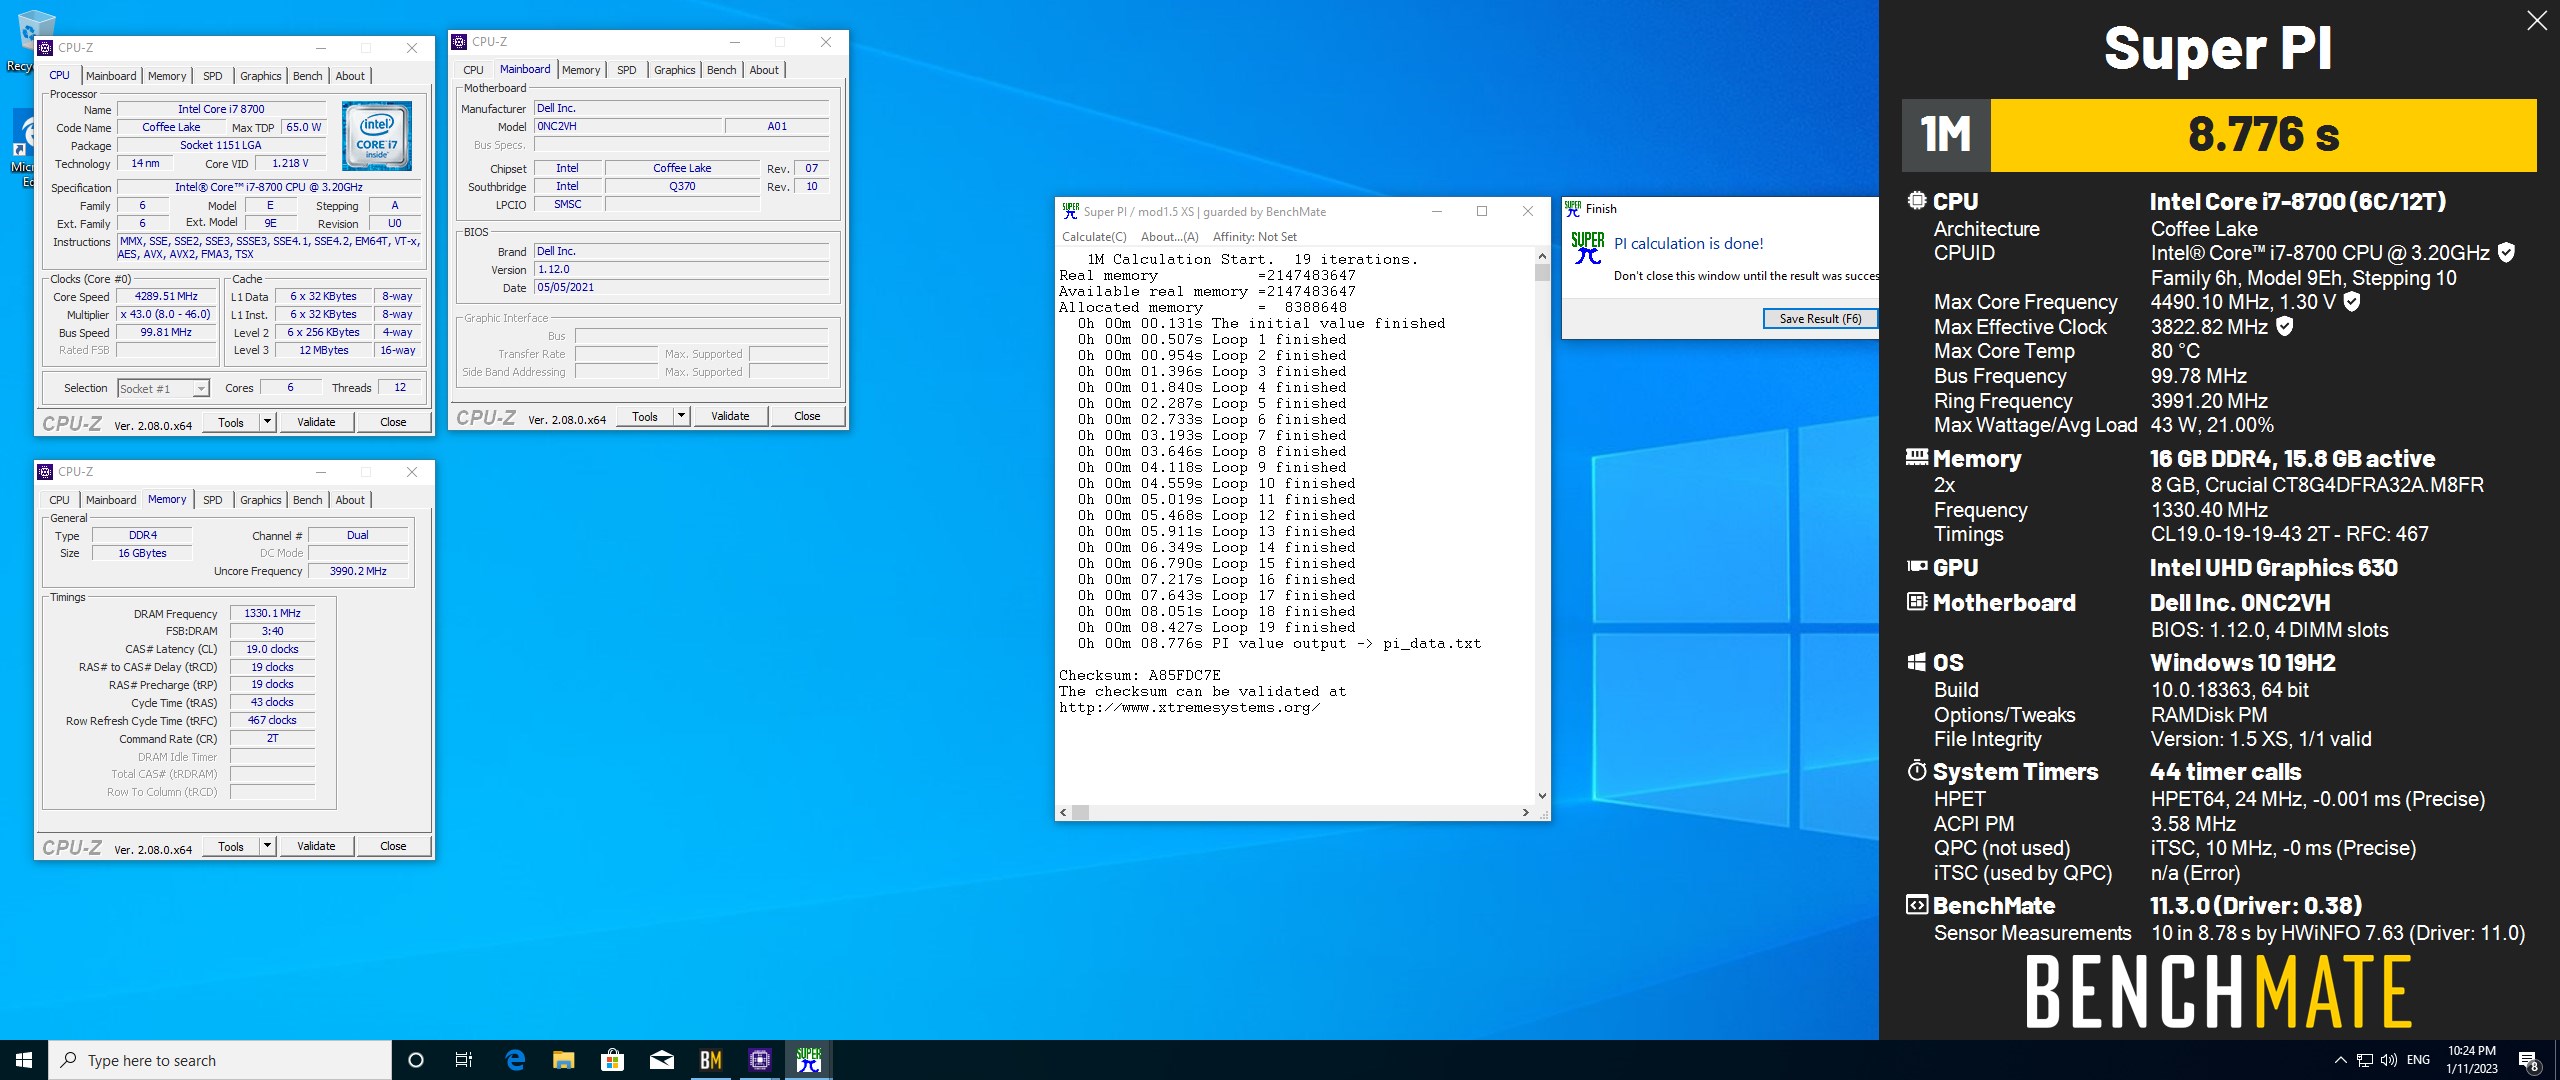The height and width of the screenshot is (1080, 2560).
Task: Open the BenchMate app in the taskbar
Action: click(x=711, y=1060)
